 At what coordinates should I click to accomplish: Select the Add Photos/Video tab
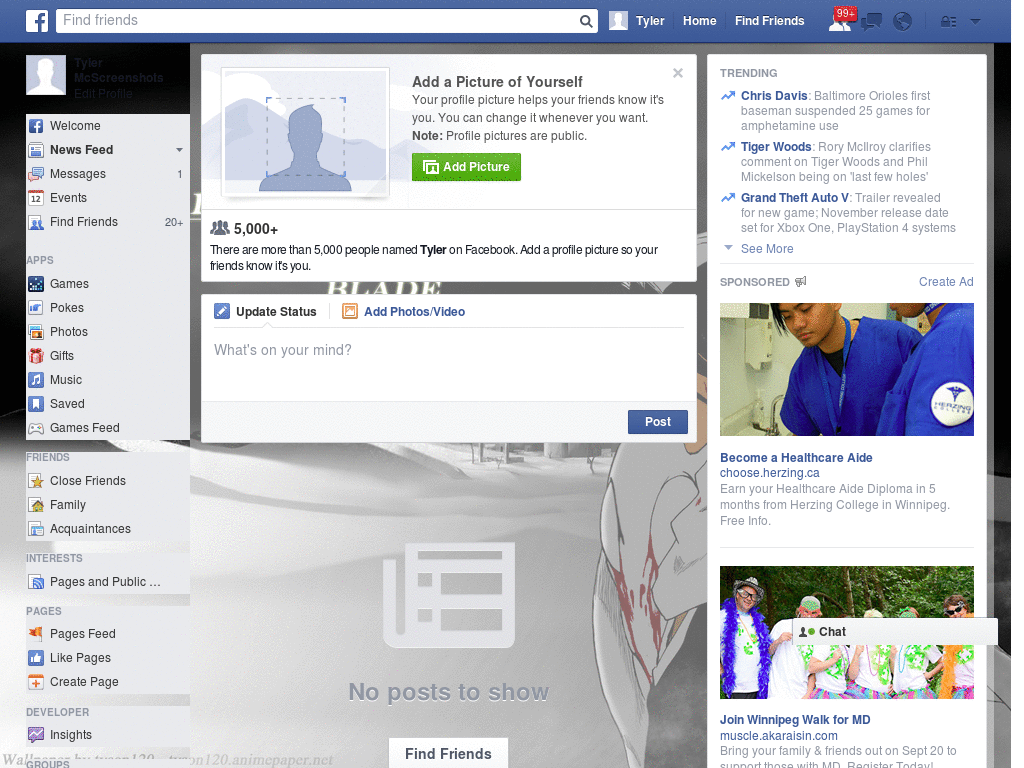point(404,312)
